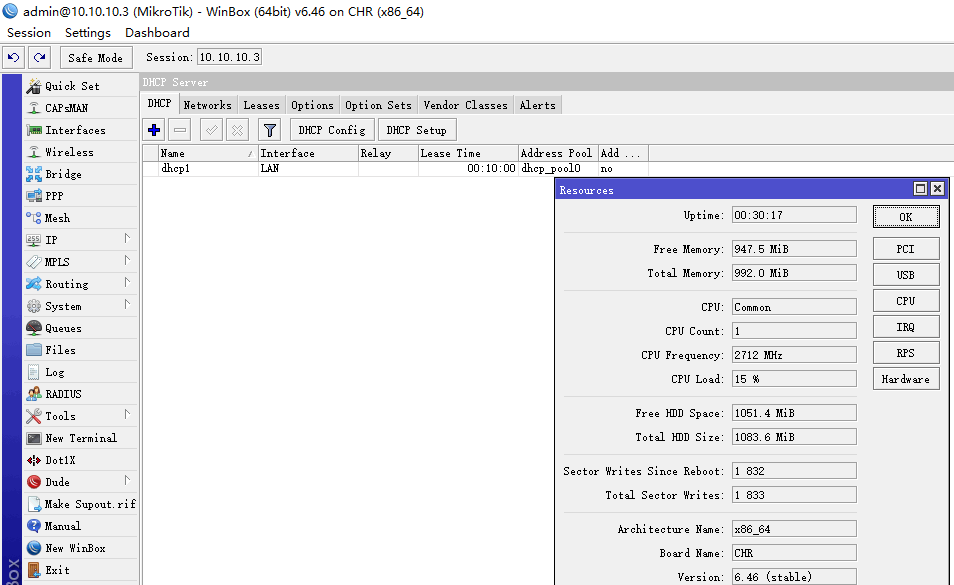Toggle Safe Mode

click(96, 58)
